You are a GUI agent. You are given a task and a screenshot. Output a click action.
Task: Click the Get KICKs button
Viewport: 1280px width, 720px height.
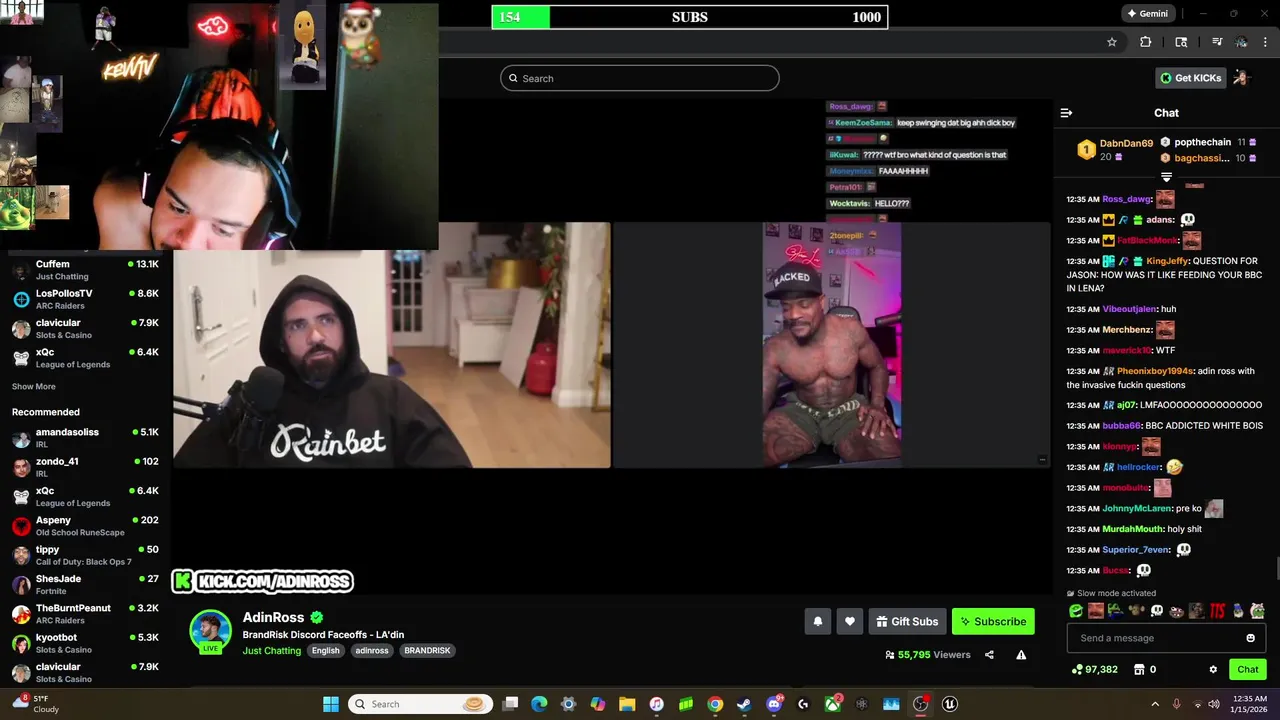click(1190, 78)
